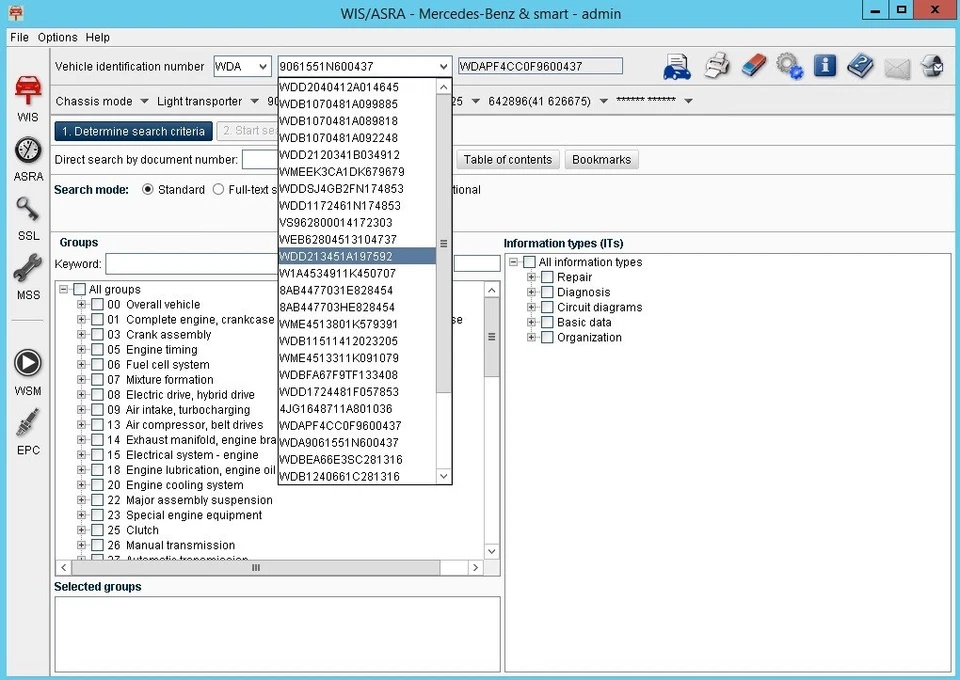Click the eraser icon to clear entries
960x680 pixels.
[x=755, y=65]
